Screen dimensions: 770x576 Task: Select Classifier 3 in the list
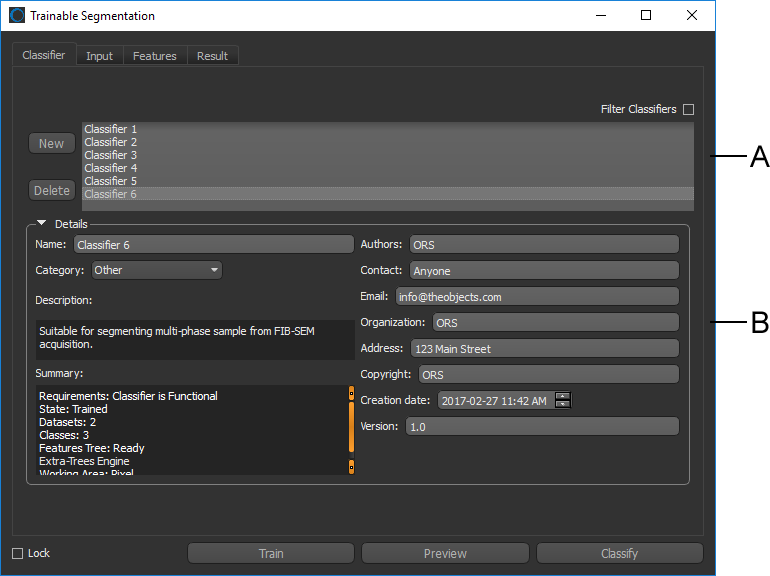point(111,155)
